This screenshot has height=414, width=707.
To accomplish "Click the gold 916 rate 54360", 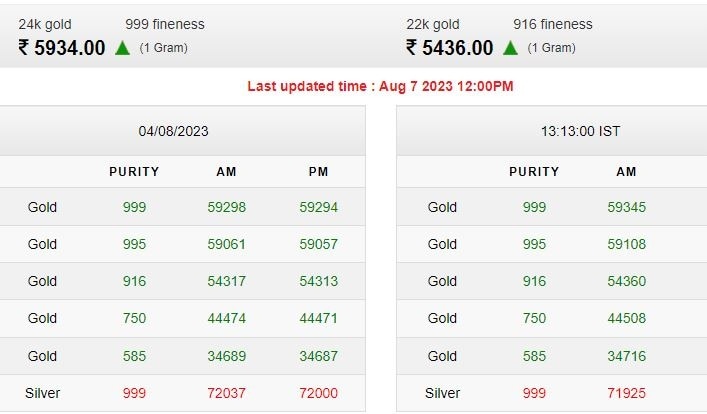I will [x=626, y=281].
